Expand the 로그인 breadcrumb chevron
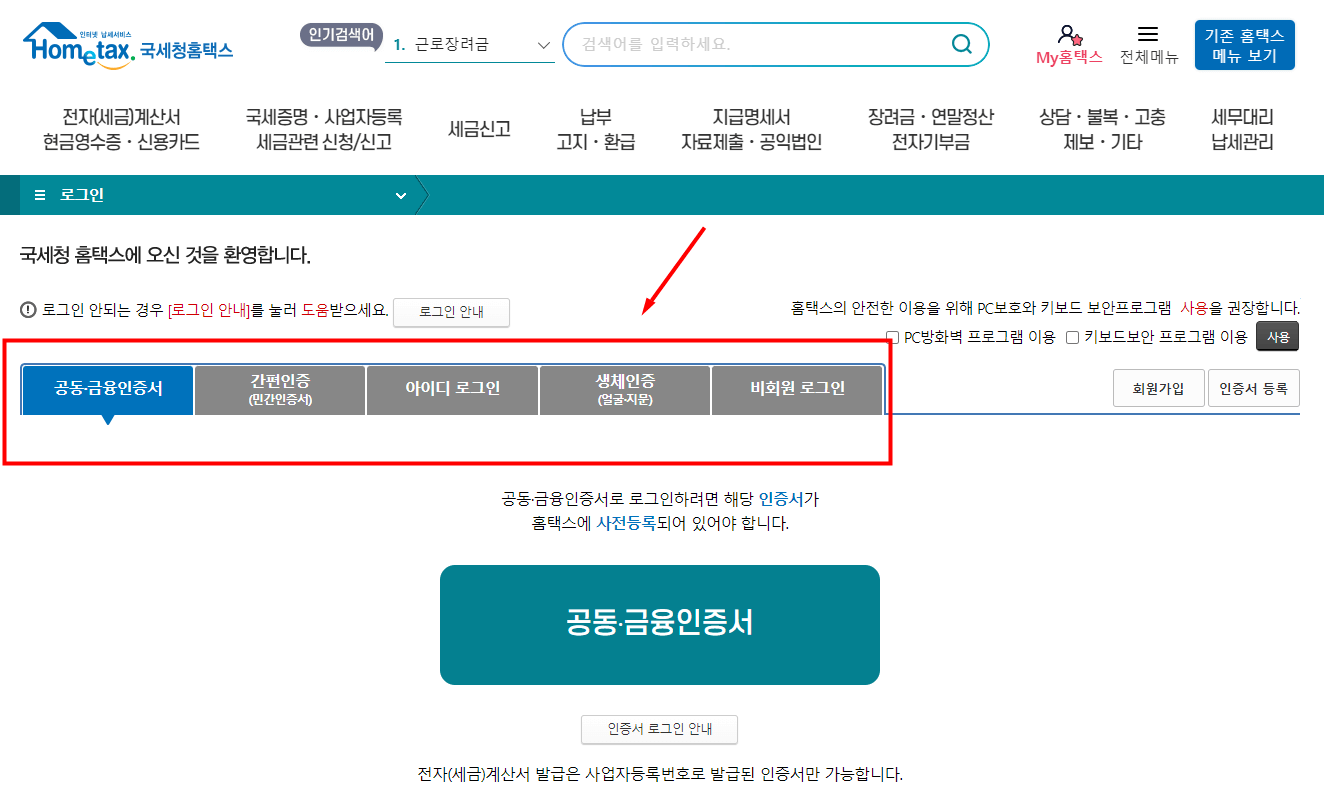Viewport: 1324px width, 801px height. pos(401,195)
